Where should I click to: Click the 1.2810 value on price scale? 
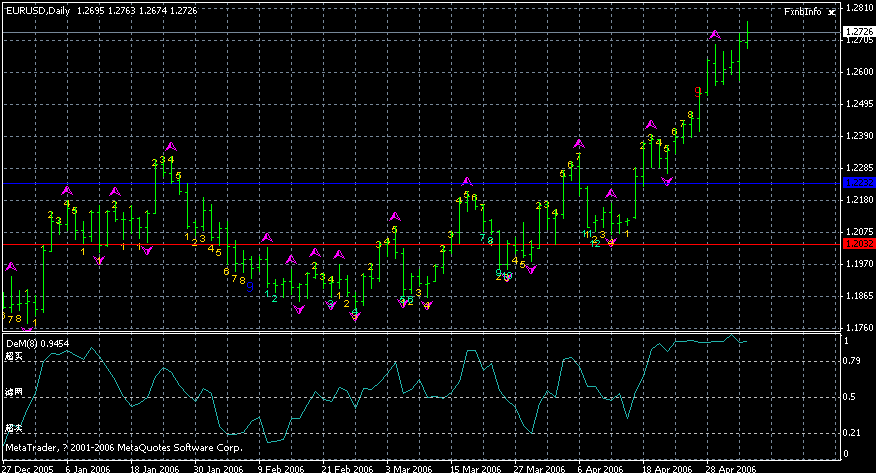tap(858, 8)
